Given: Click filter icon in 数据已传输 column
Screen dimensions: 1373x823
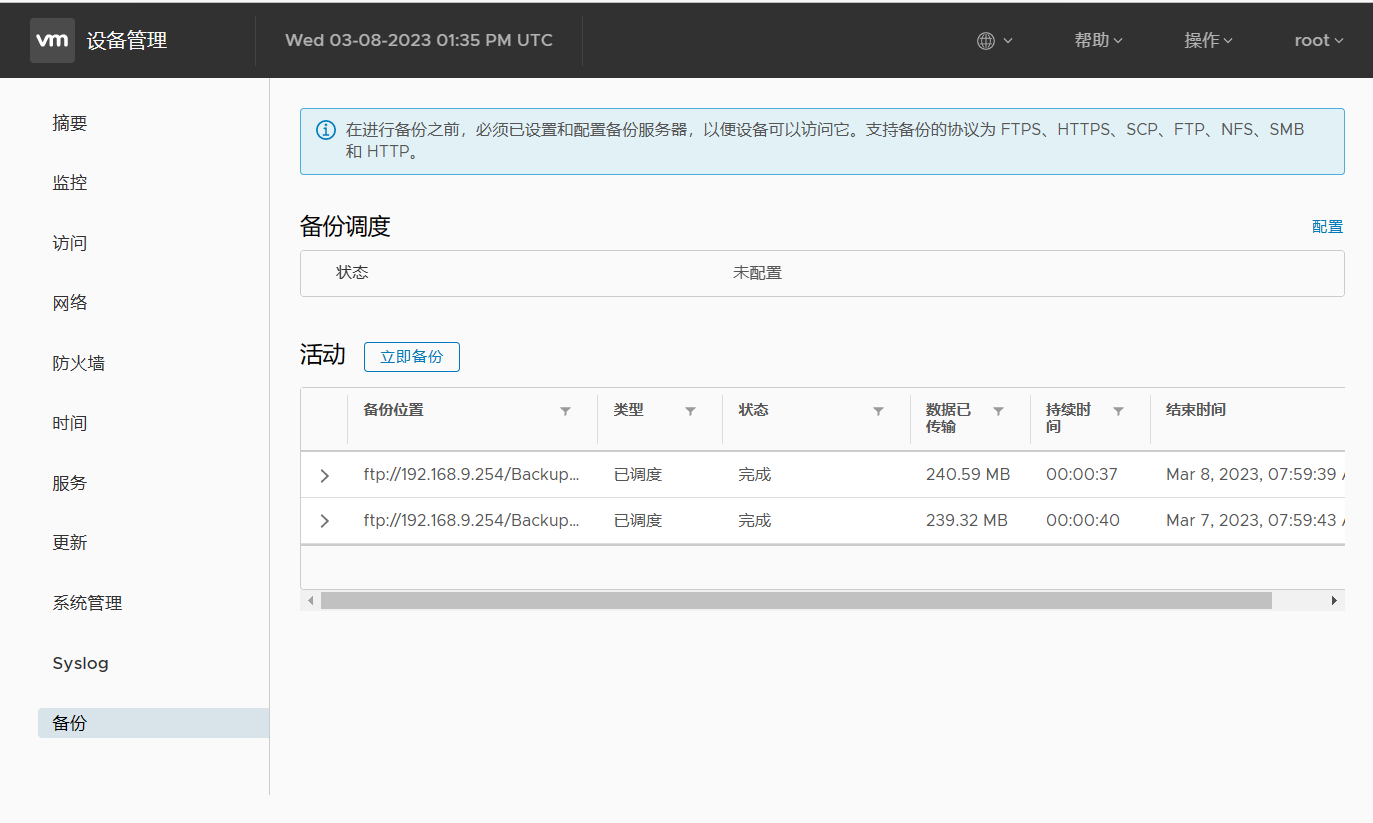Looking at the screenshot, I should (998, 411).
